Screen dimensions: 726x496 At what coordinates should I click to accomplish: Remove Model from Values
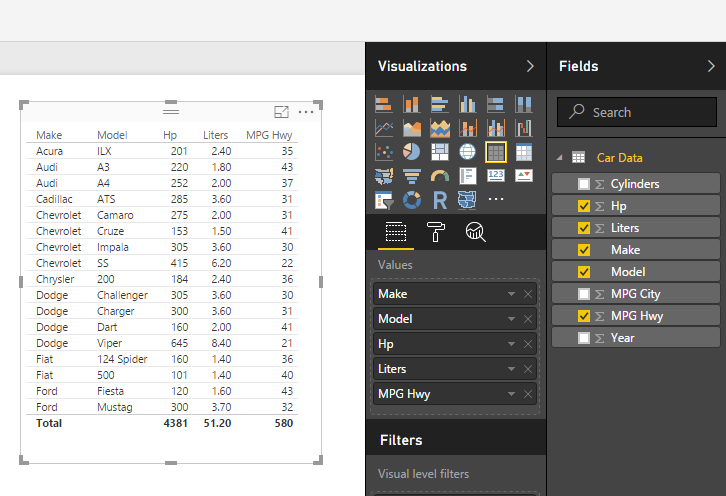(528, 319)
